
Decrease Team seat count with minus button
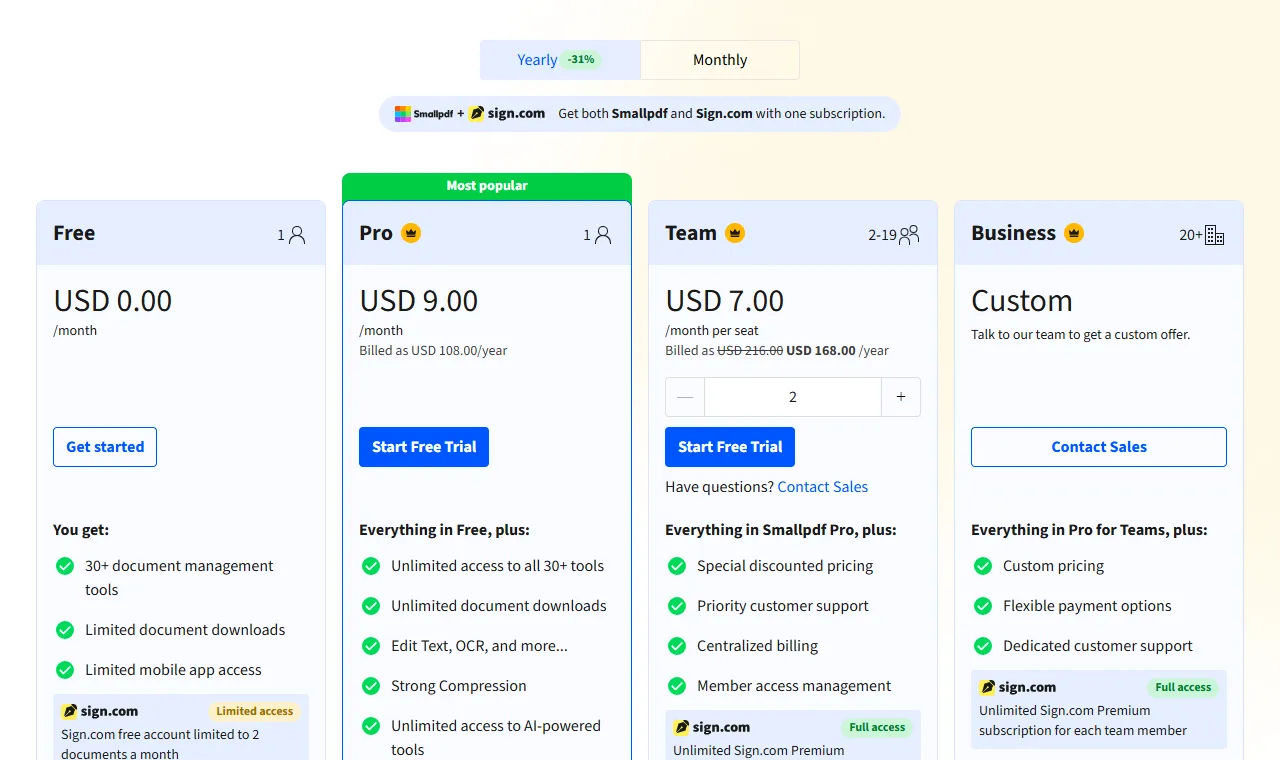pos(685,397)
